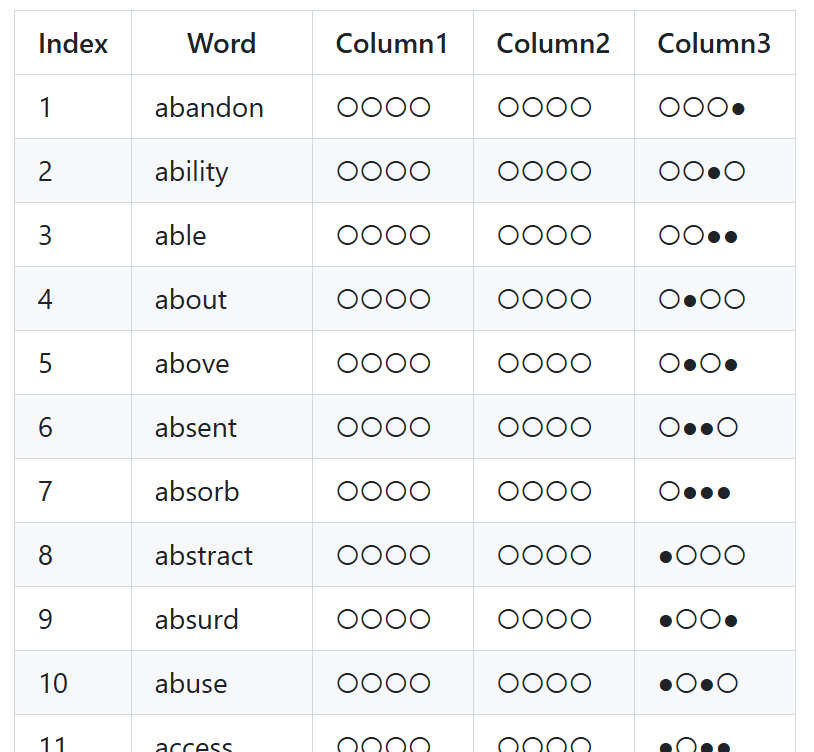Click the filled circle in abstract's Column3
Image resolution: width=814 pixels, height=752 pixels.
click(666, 557)
